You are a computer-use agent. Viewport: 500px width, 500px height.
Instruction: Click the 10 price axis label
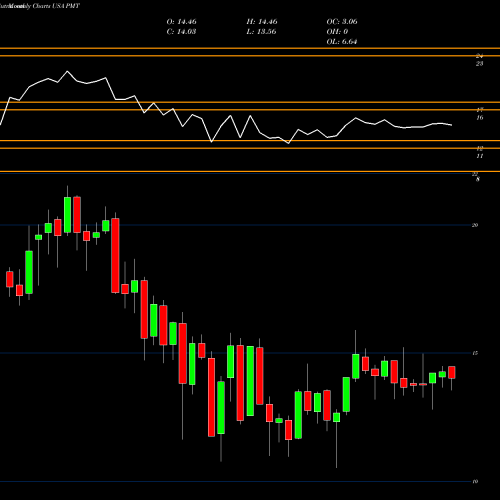pos(475,481)
